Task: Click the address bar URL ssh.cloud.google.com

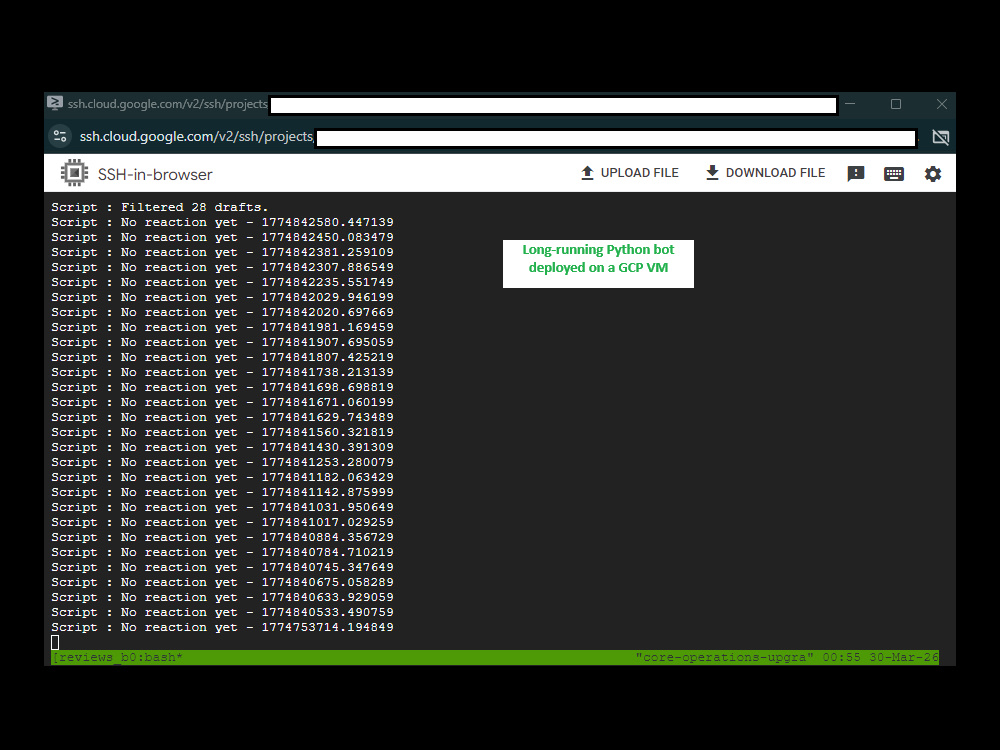Action: (196, 136)
